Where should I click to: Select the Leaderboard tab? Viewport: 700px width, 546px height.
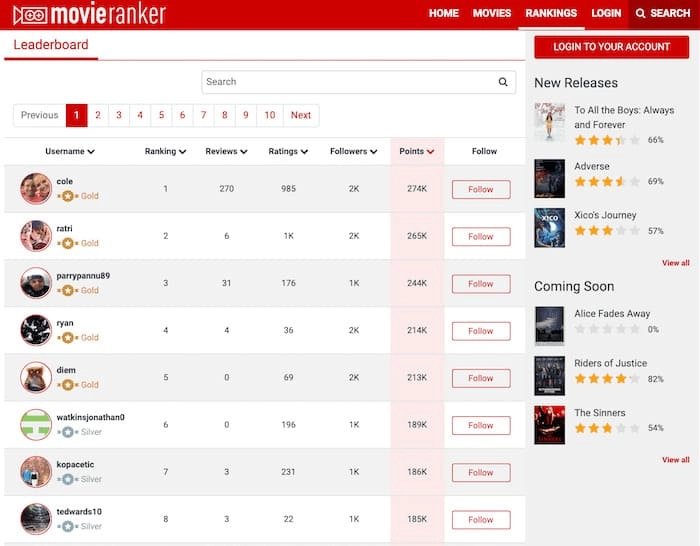(x=51, y=45)
